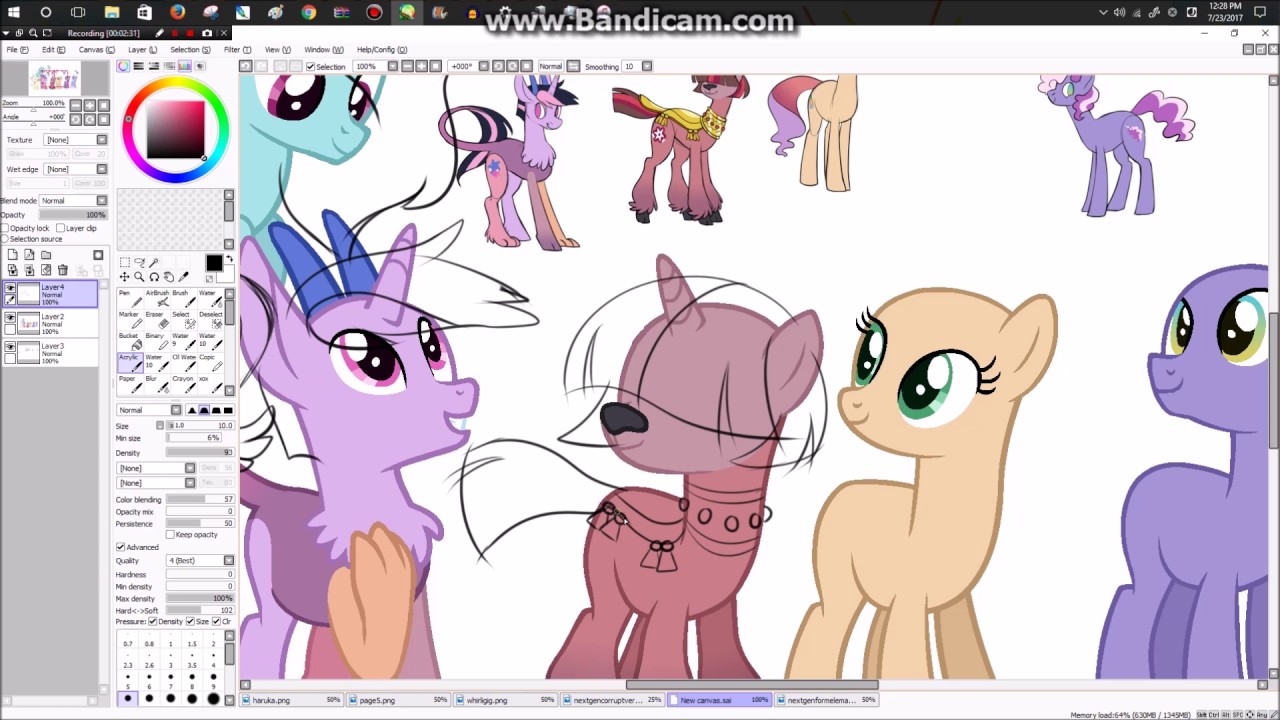Viewport: 1280px width, 720px height.
Task: Create a new layer folder
Action: coord(46,256)
